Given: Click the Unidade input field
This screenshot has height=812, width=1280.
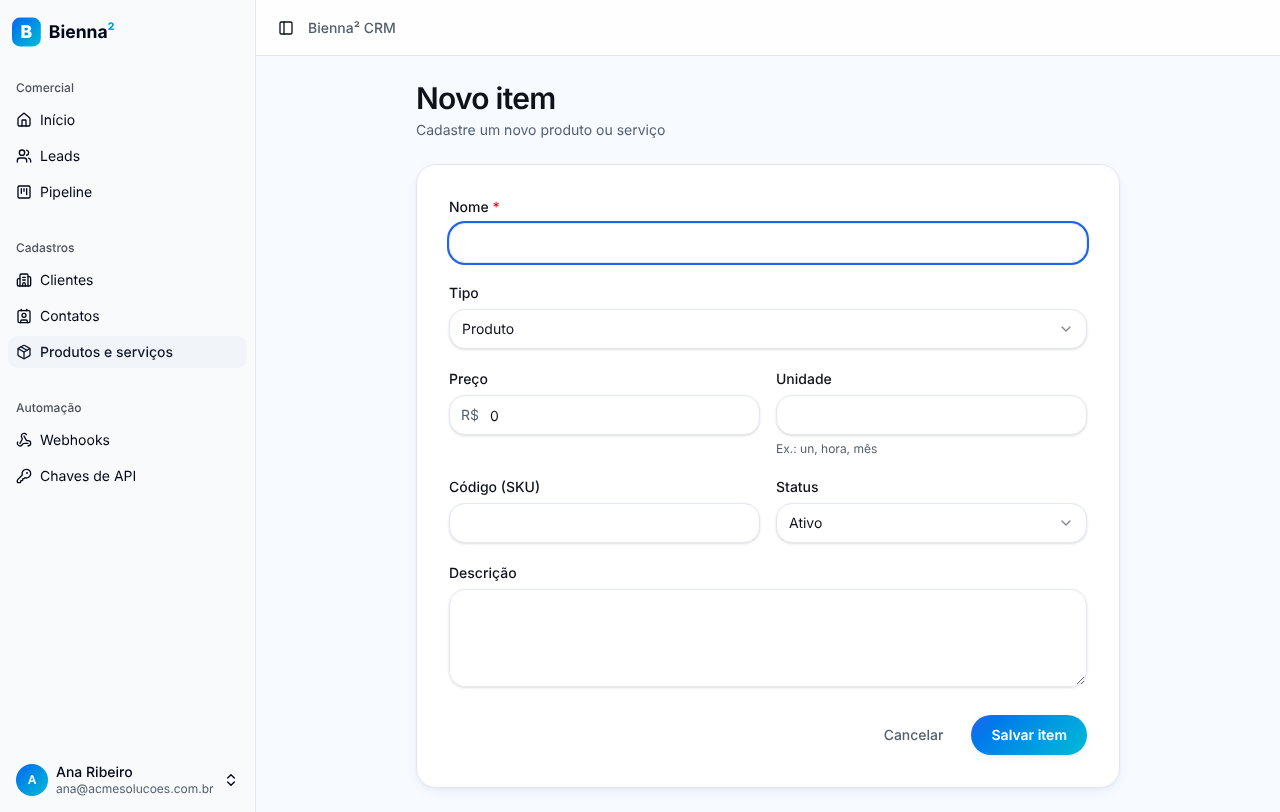Looking at the screenshot, I should click(x=931, y=415).
